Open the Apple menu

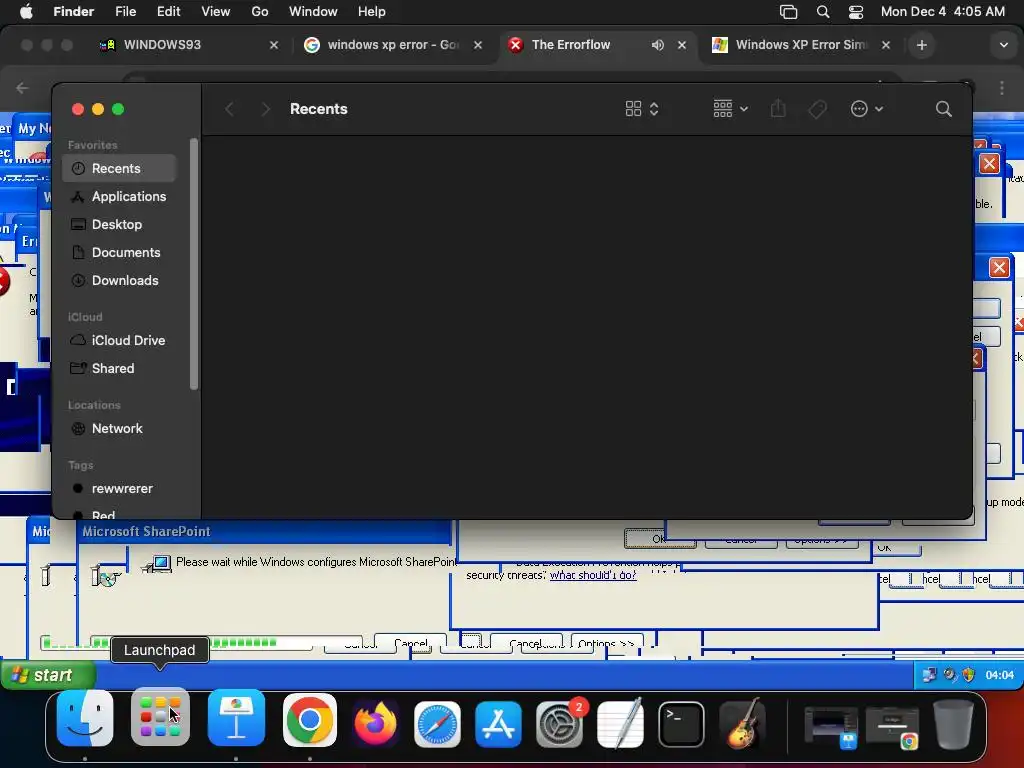coord(26,12)
